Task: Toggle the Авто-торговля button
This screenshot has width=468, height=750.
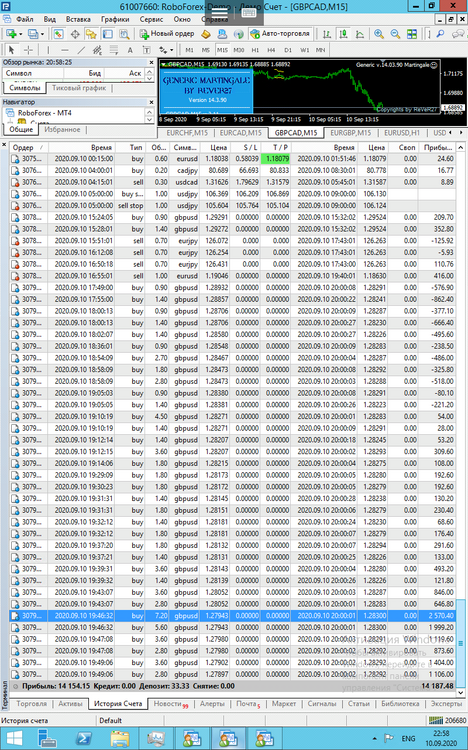Action: point(281,34)
